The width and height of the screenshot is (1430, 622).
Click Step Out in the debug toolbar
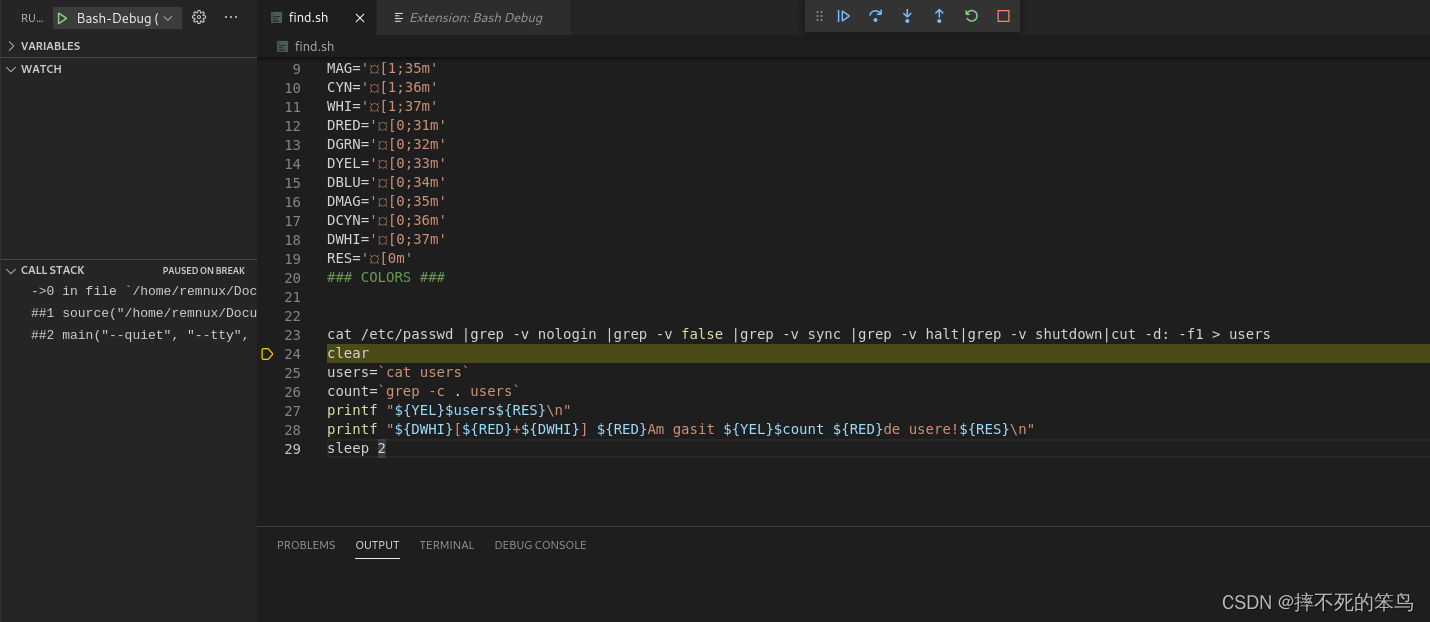click(x=939, y=16)
